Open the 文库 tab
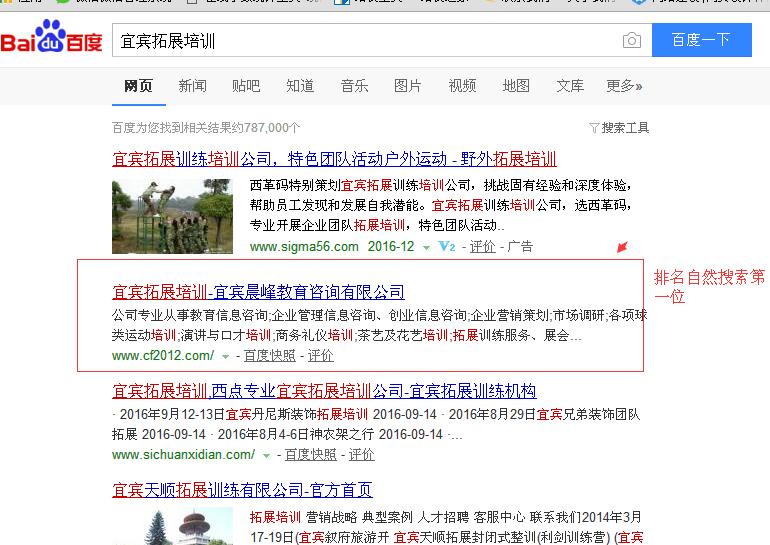770x545 pixels. 570,86
